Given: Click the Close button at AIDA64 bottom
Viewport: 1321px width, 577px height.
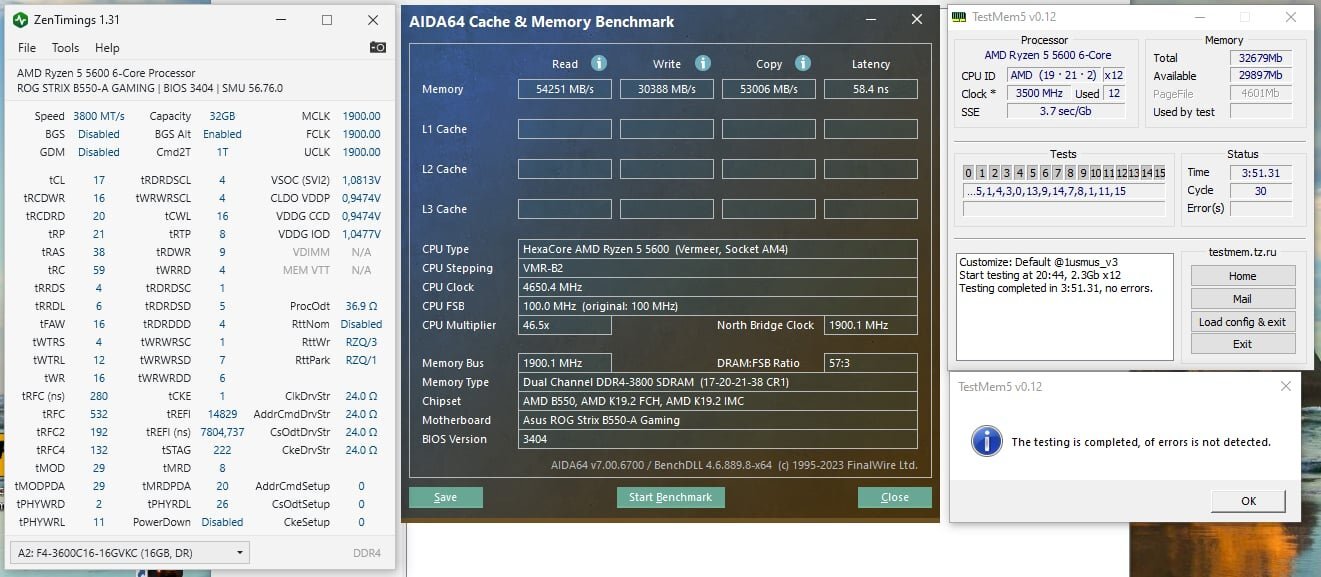Looking at the screenshot, I should coord(895,497).
